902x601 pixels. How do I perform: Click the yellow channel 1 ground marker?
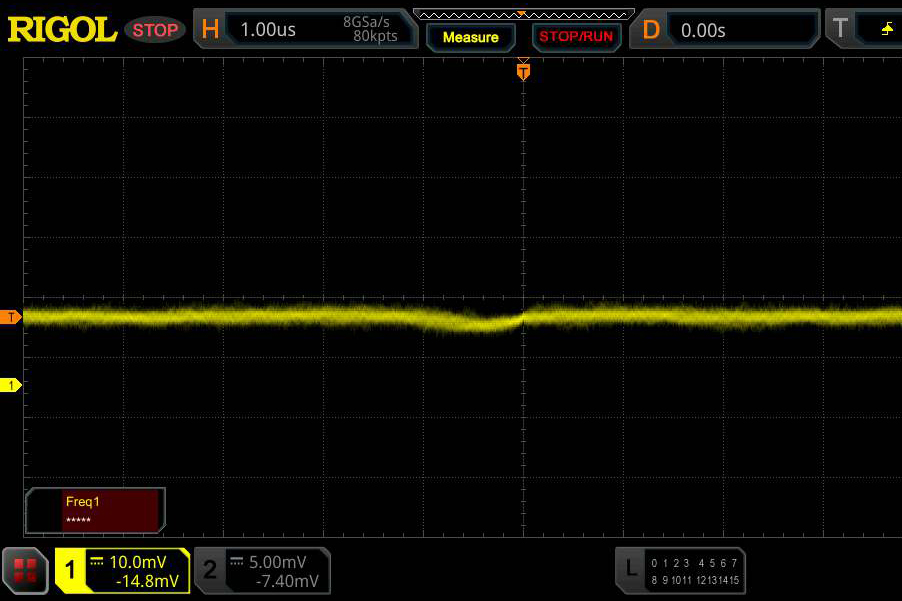coord(10,385)
